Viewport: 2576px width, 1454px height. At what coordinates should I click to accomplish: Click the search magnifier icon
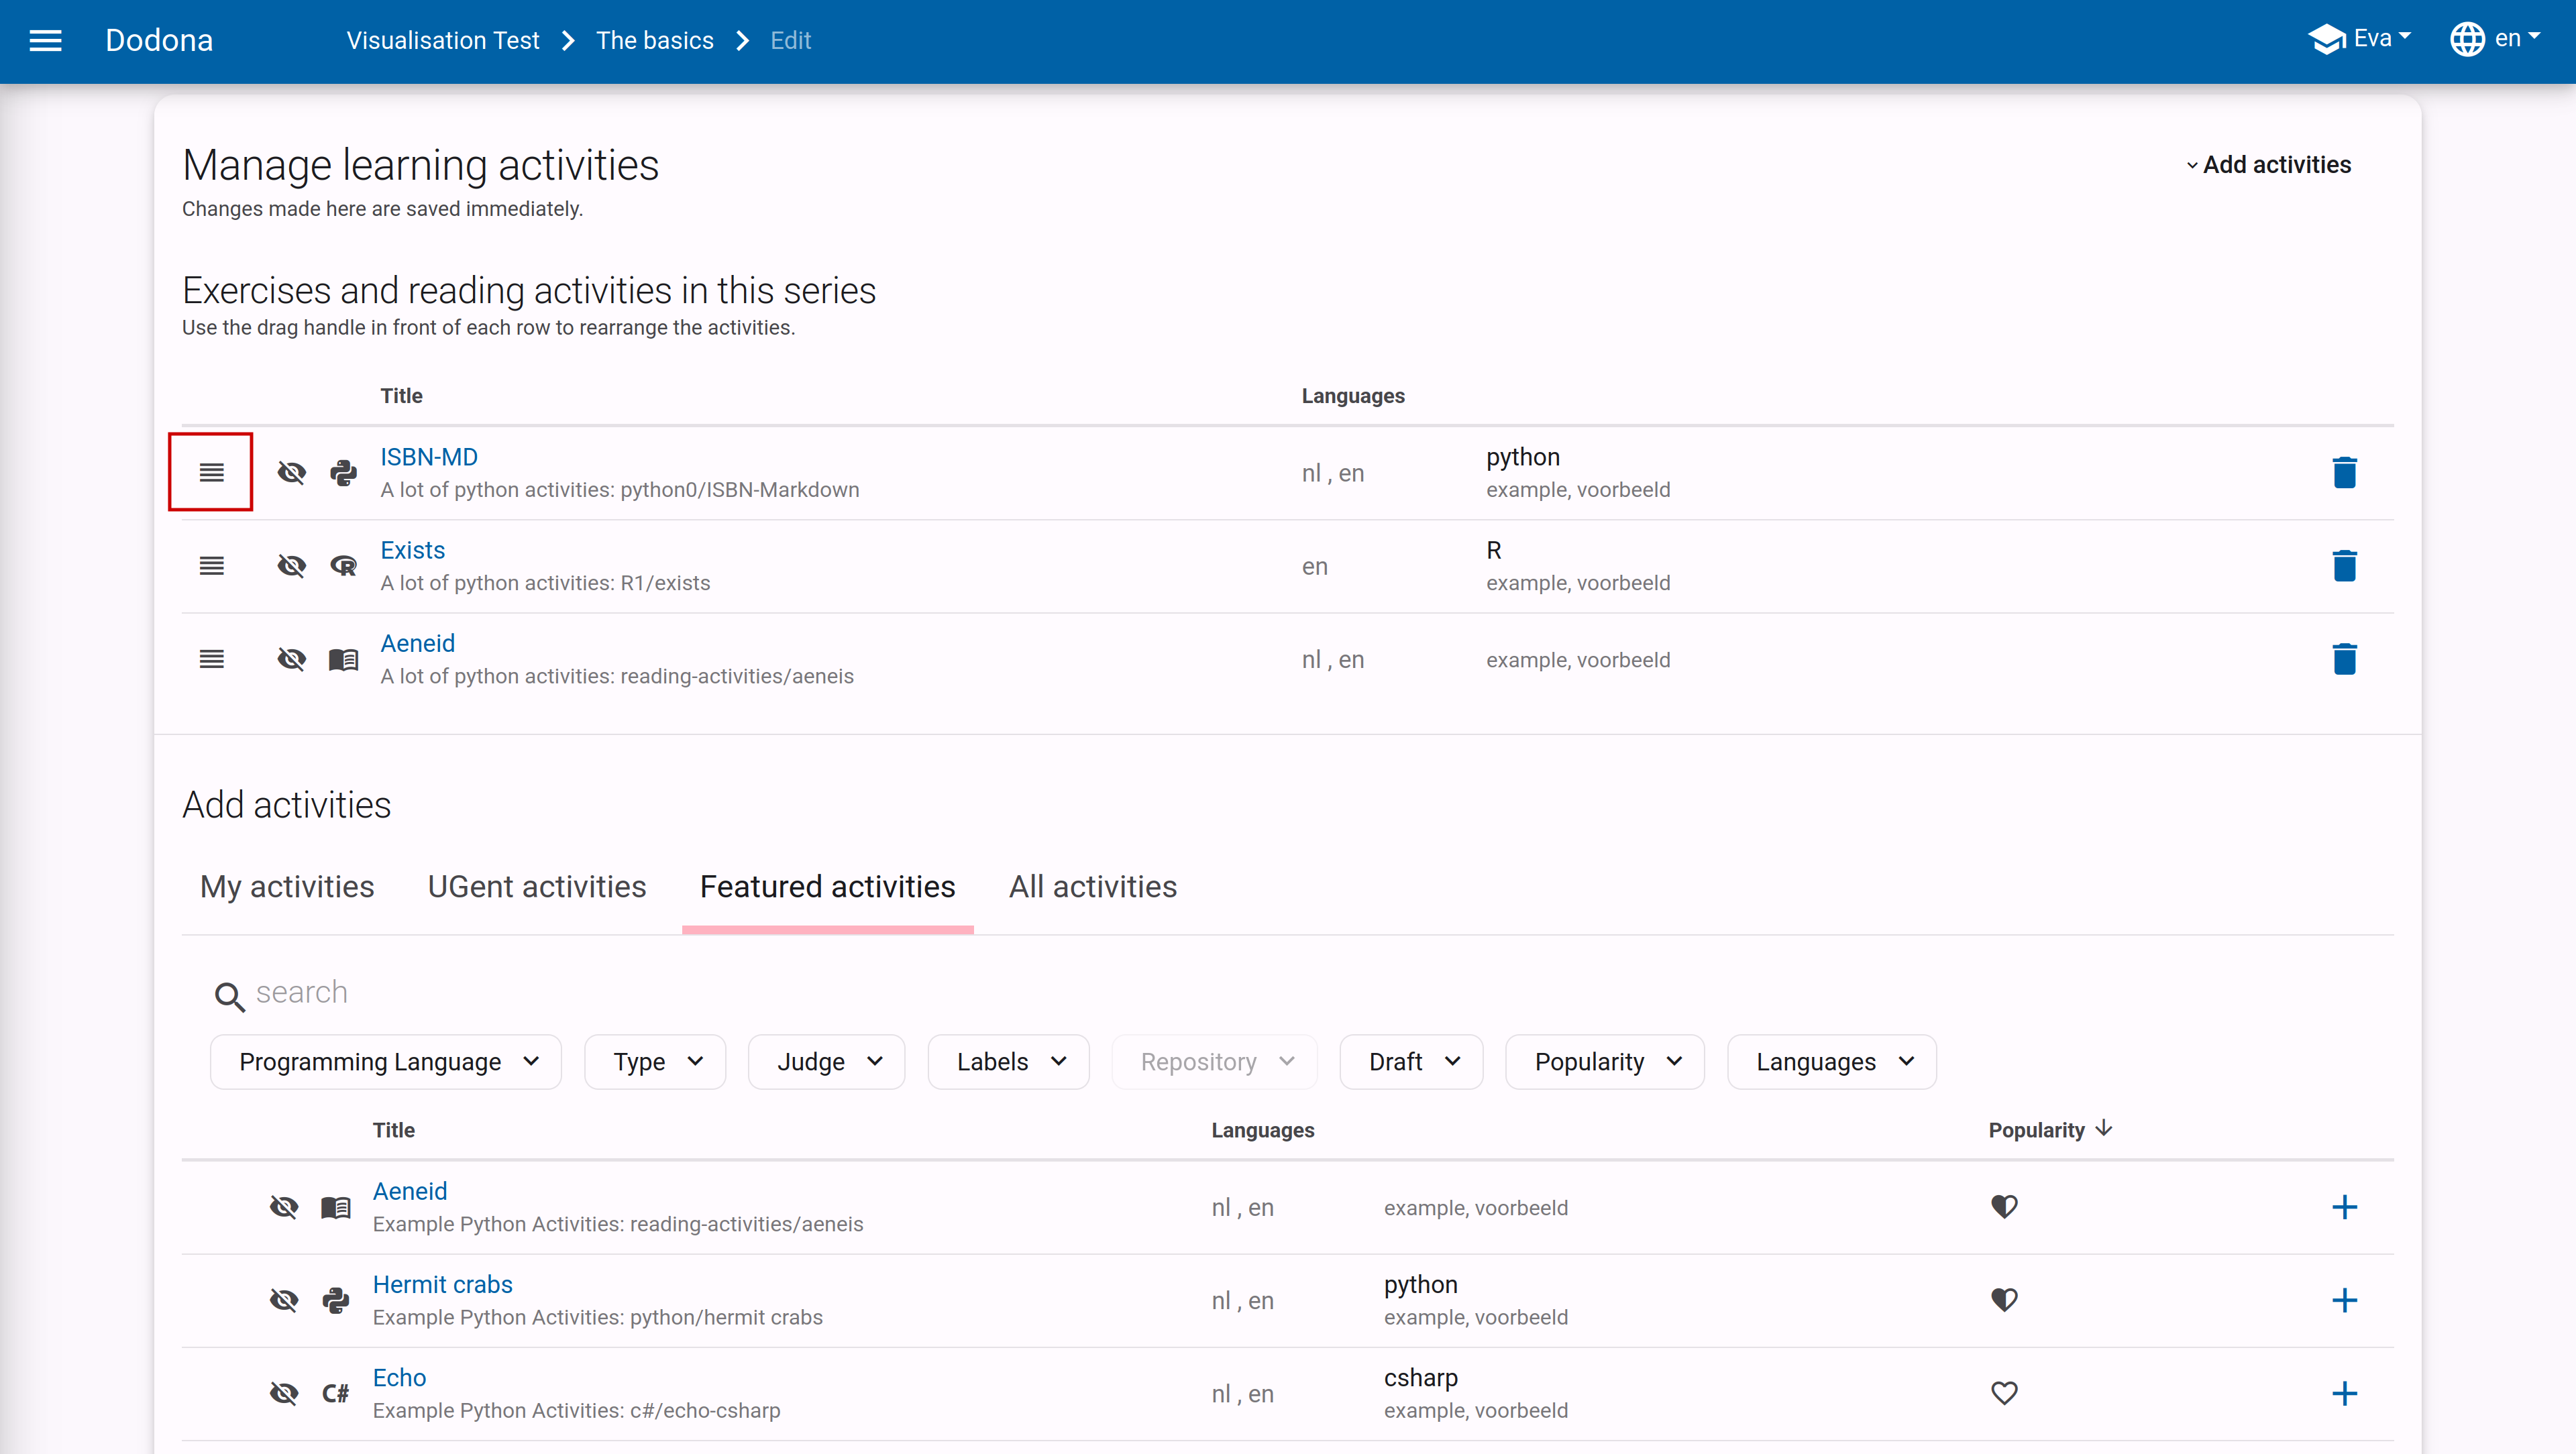coord(229,996)
